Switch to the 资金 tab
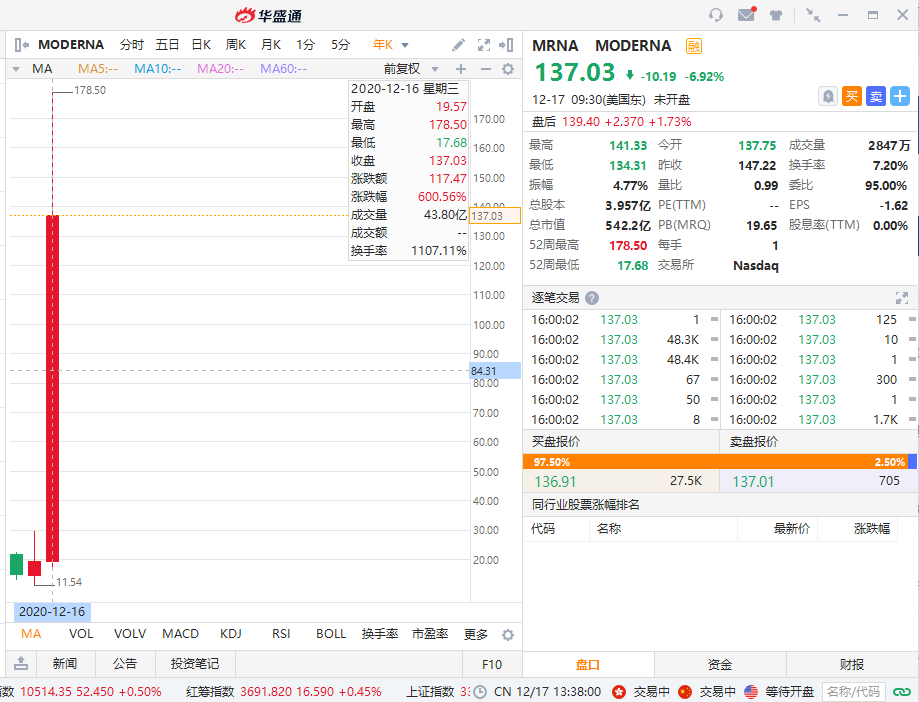Screen dimensions: 919x702 tap(720, 664)
